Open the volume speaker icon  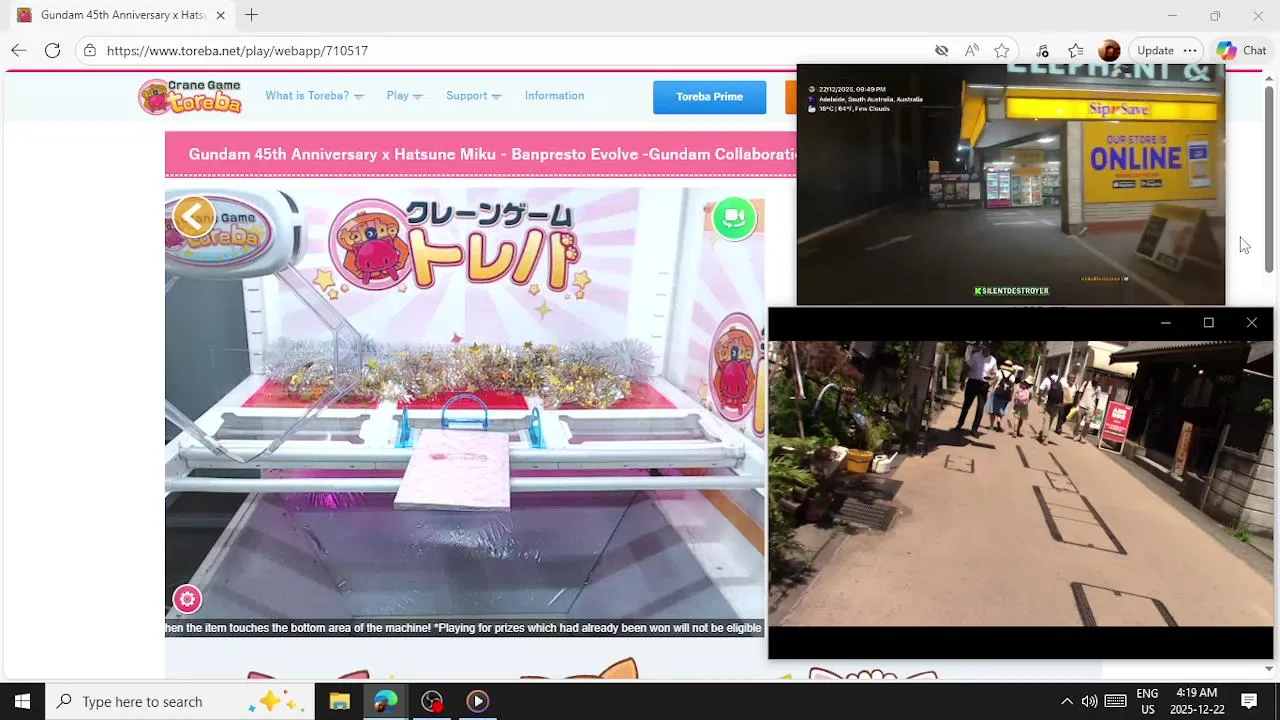1089,701
